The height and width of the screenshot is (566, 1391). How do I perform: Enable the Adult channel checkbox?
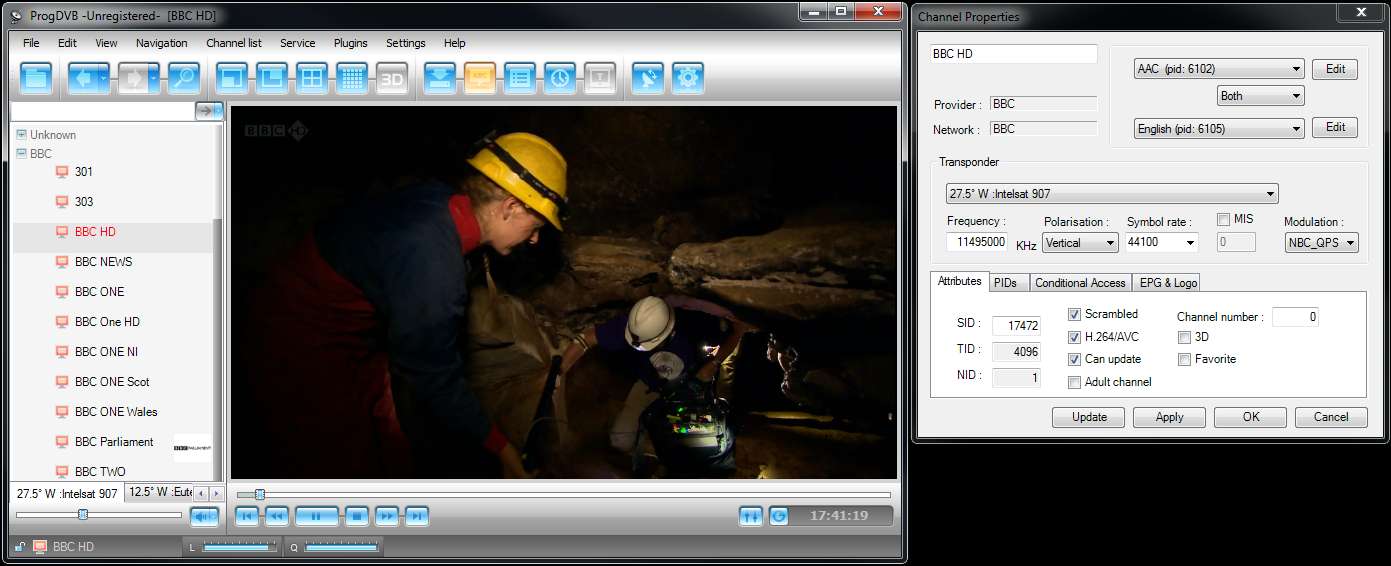[1075, 382]
